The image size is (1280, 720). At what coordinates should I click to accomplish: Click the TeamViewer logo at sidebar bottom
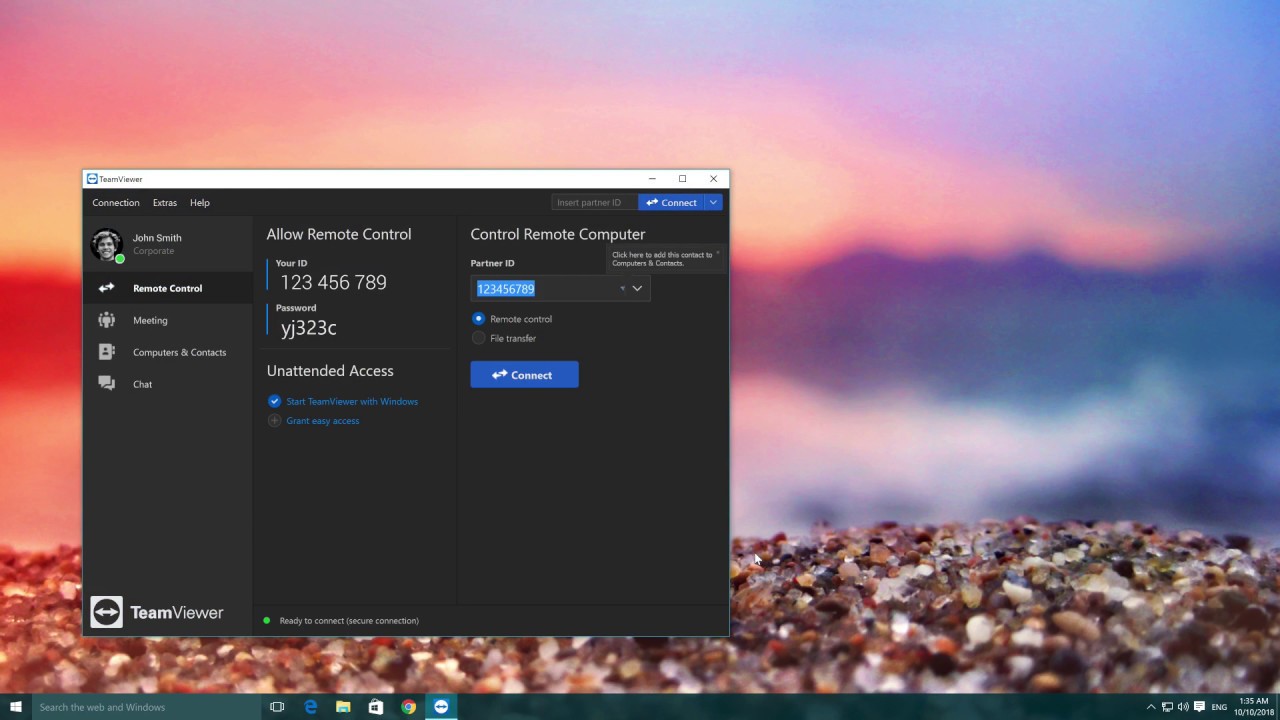(157, 612)
